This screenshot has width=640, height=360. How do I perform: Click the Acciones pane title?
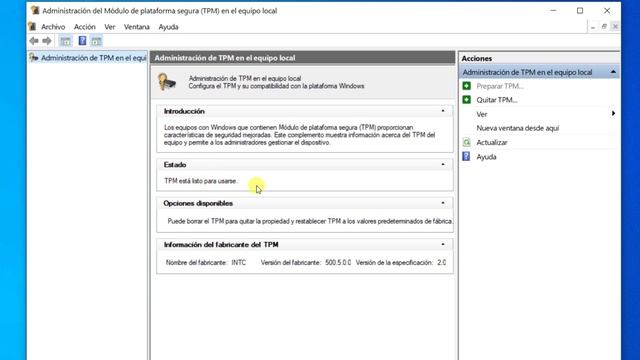(476, 58)
